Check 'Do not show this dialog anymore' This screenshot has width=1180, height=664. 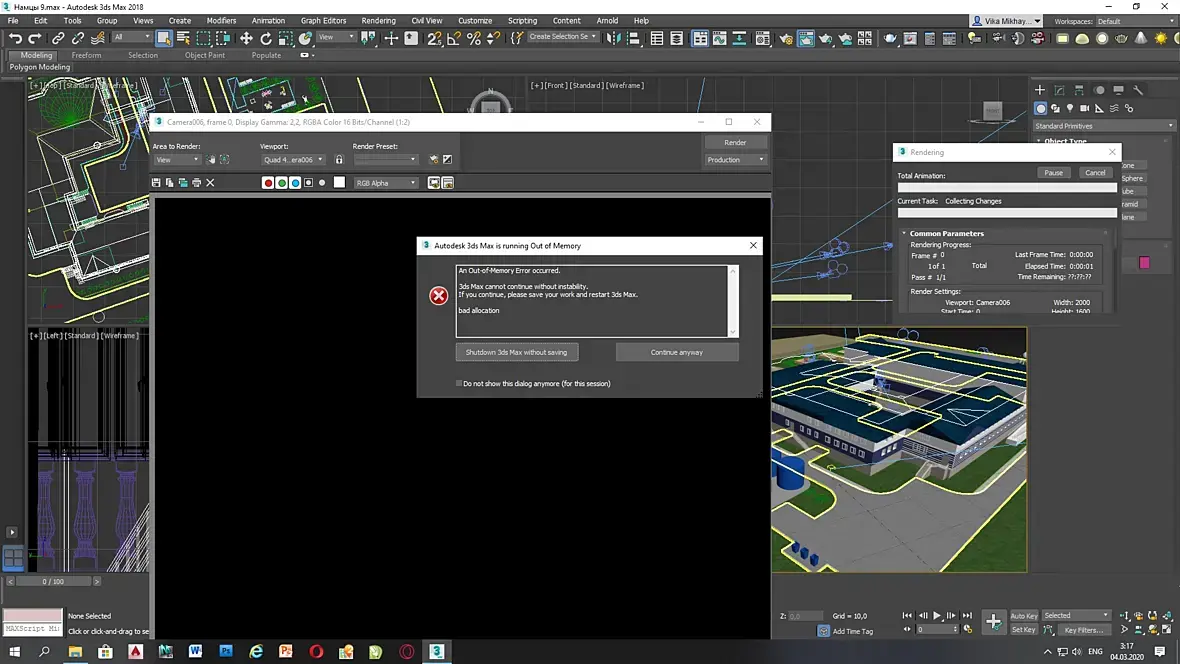tap(459, 383)
